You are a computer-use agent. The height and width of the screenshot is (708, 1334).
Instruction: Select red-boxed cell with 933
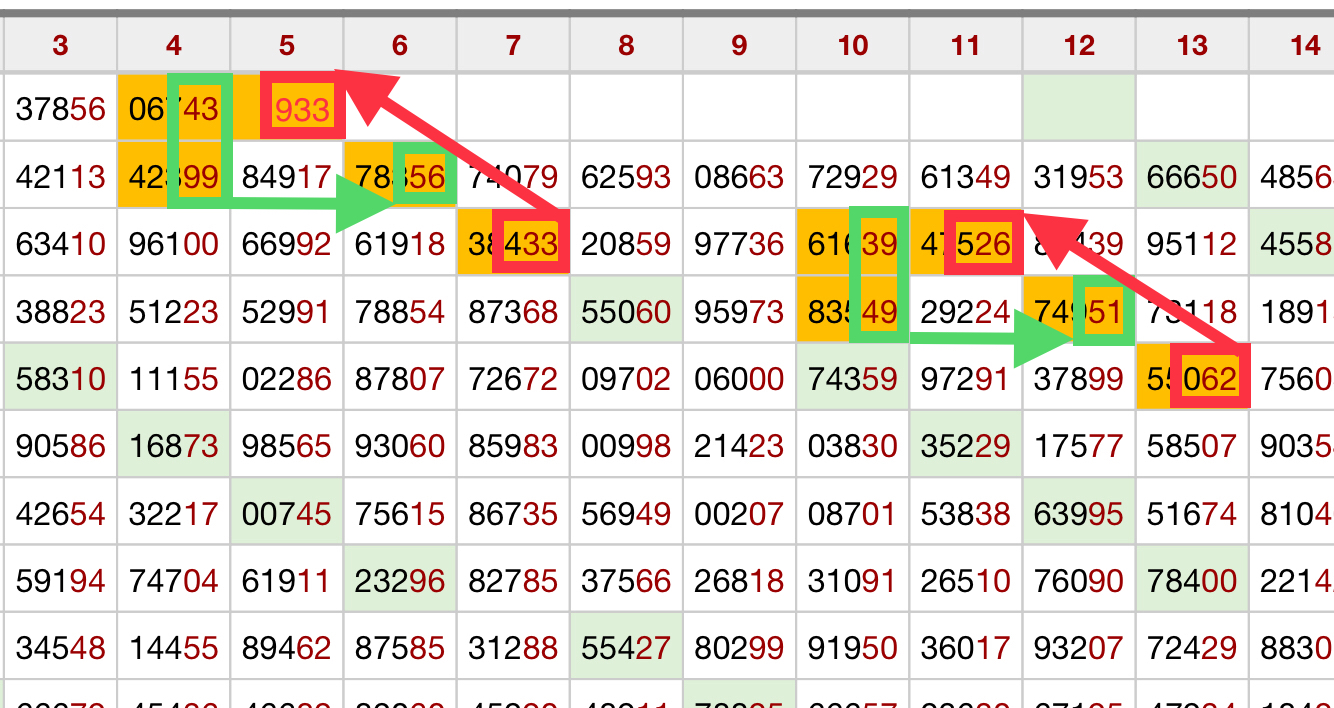point(302,108)
